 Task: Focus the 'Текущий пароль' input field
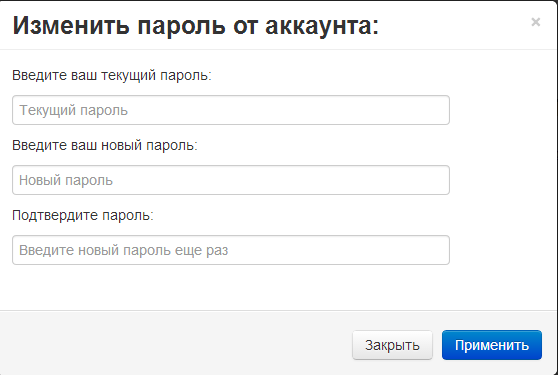[231, 110]
